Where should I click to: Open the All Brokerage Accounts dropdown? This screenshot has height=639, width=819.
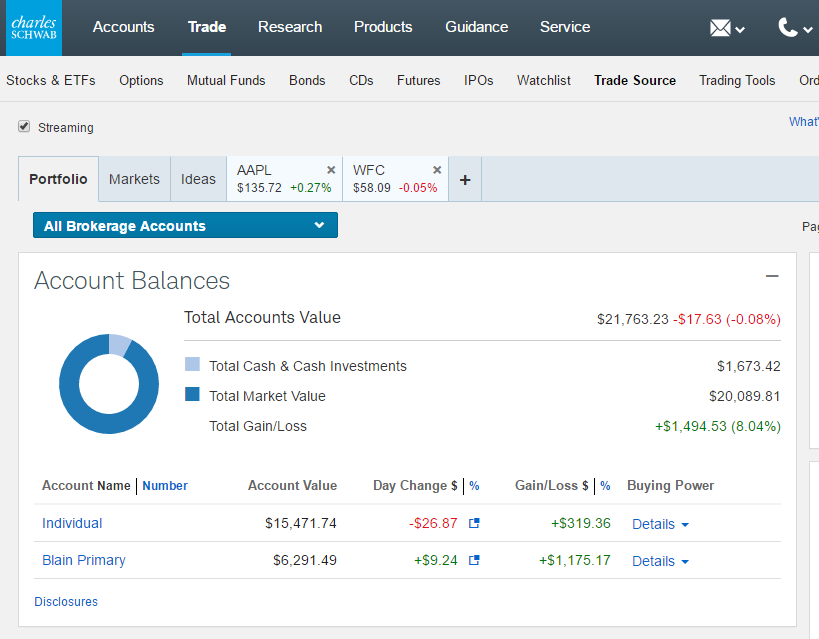[185, 225]
